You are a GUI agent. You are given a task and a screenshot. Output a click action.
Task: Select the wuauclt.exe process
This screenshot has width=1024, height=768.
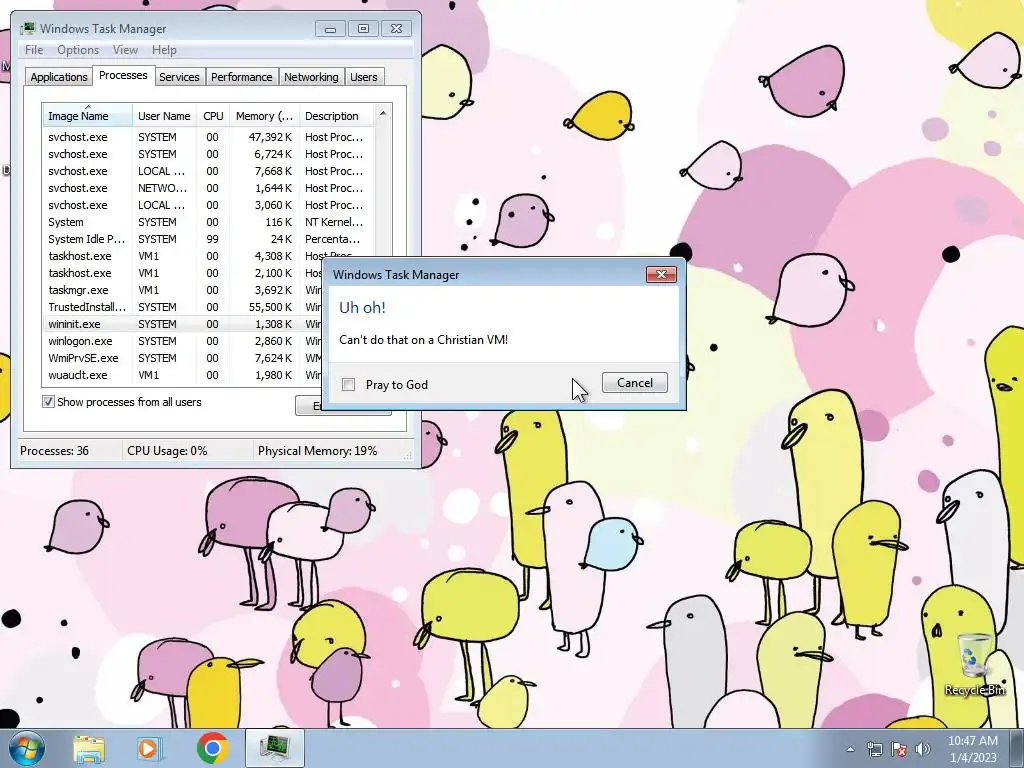[184, 375]
